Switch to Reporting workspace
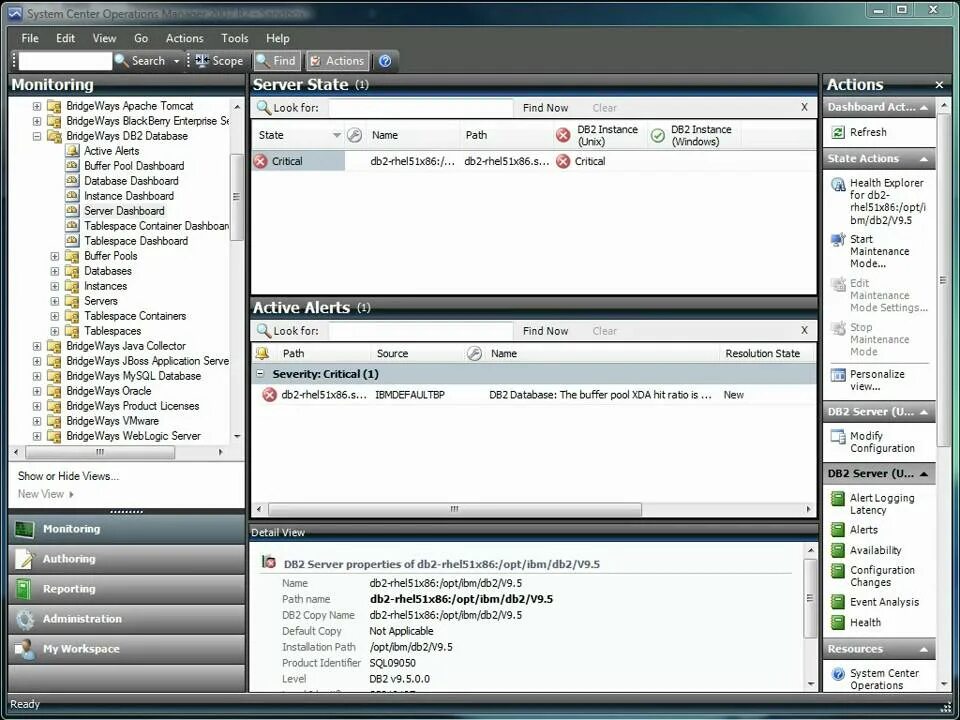 tap(126, 589)
